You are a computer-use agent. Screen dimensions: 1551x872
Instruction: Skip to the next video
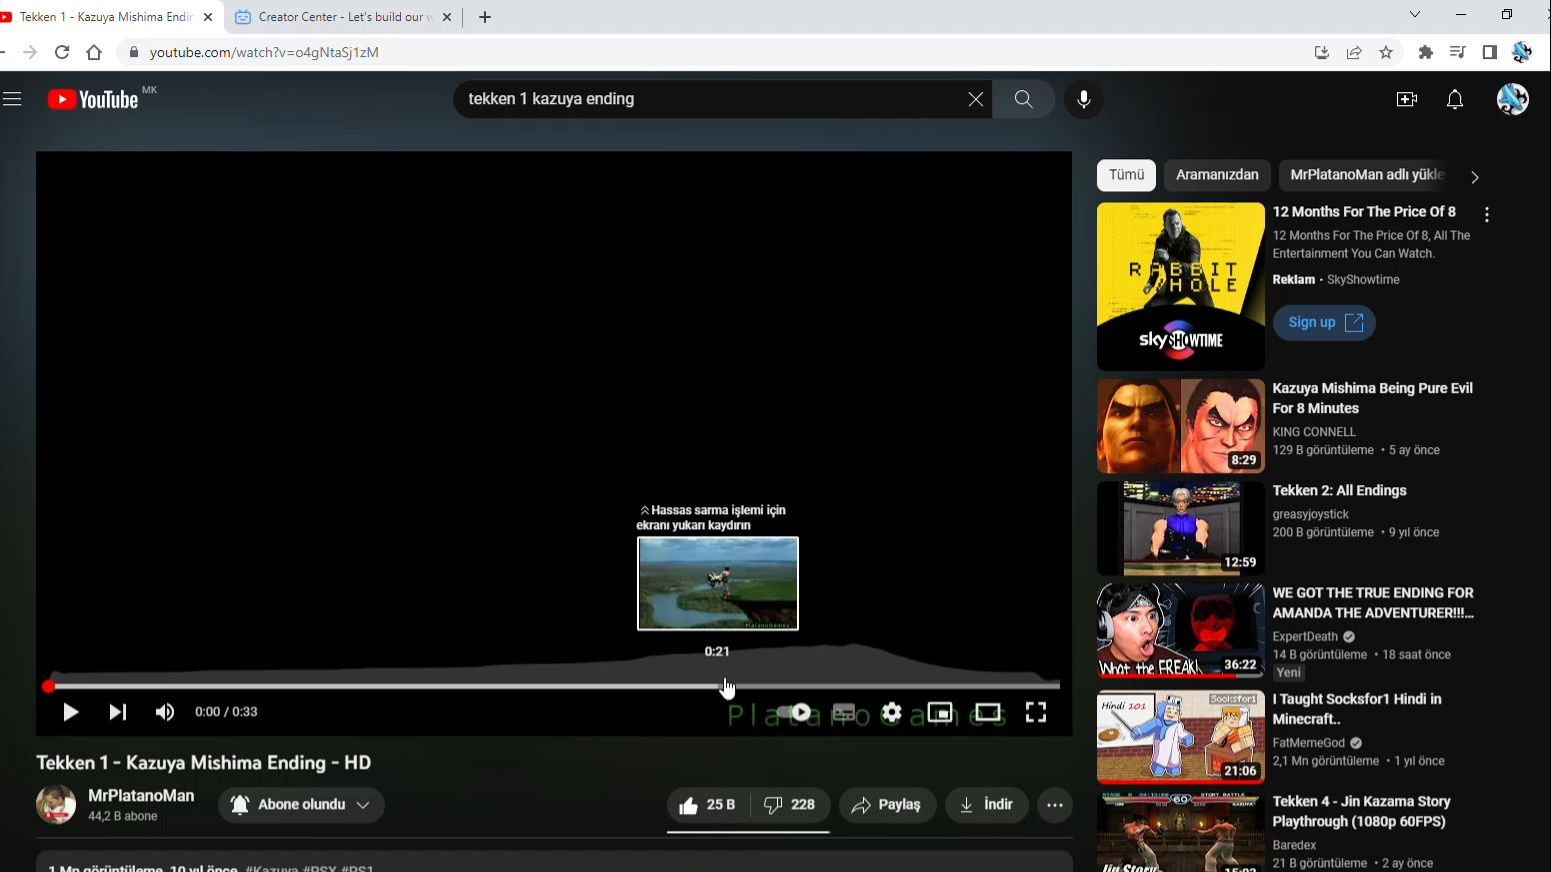click(117, 712)
